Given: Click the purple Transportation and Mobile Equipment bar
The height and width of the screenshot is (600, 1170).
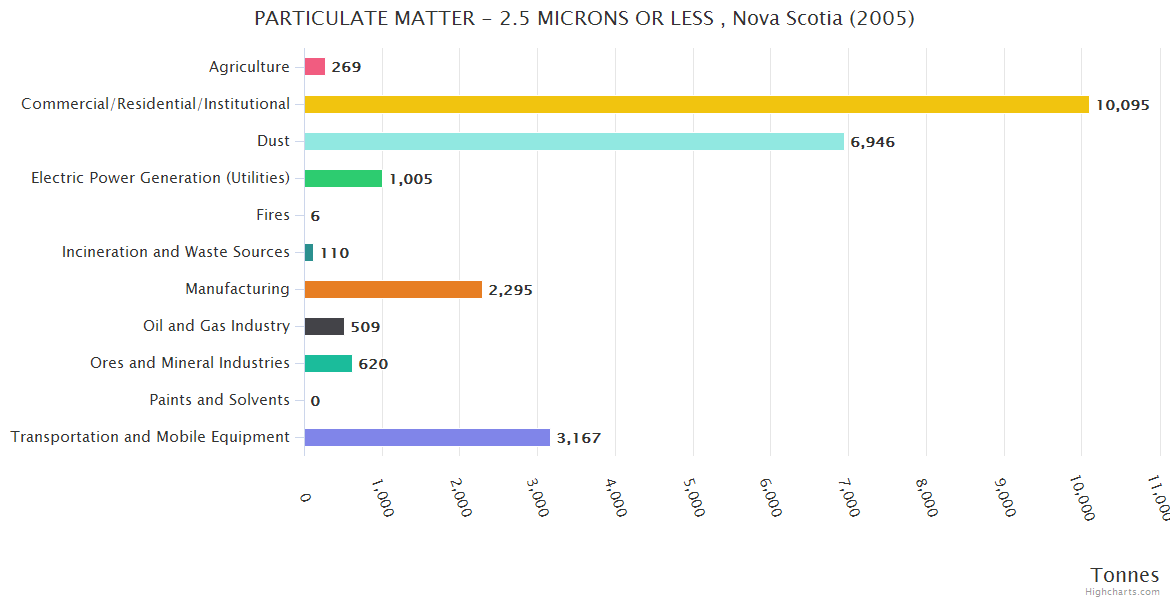Looking at the screenshot, I should 427,437.
